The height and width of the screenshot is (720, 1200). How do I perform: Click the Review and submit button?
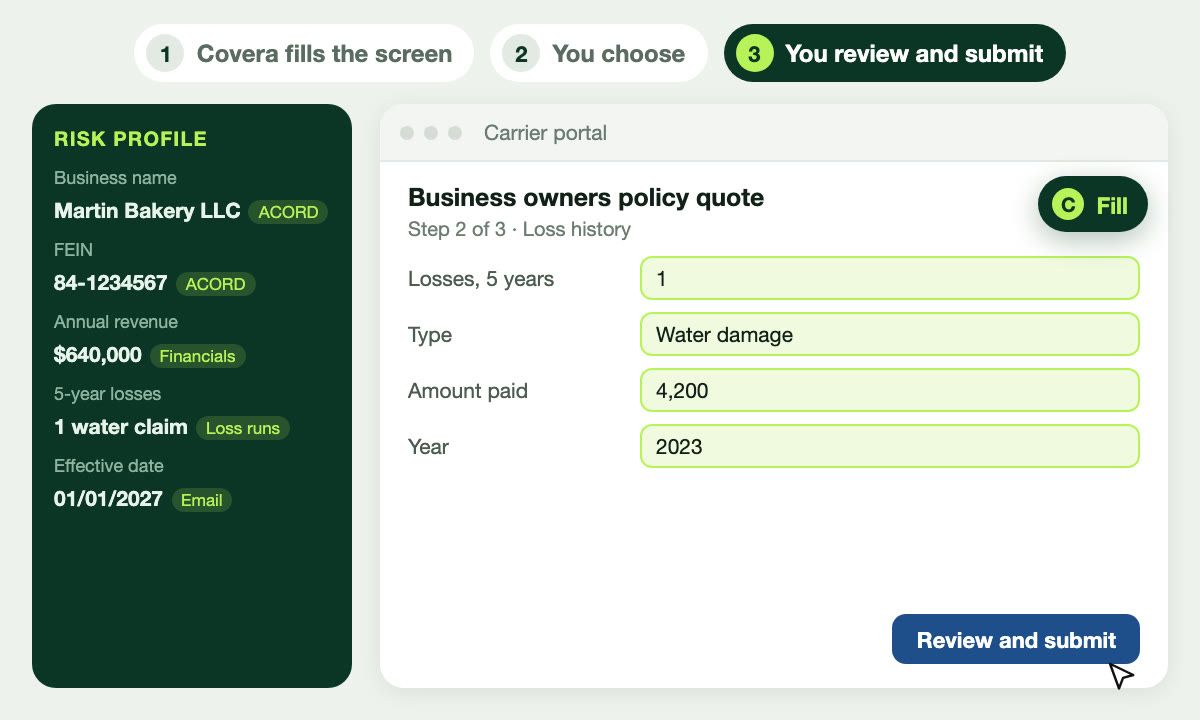click(1016, 640)
